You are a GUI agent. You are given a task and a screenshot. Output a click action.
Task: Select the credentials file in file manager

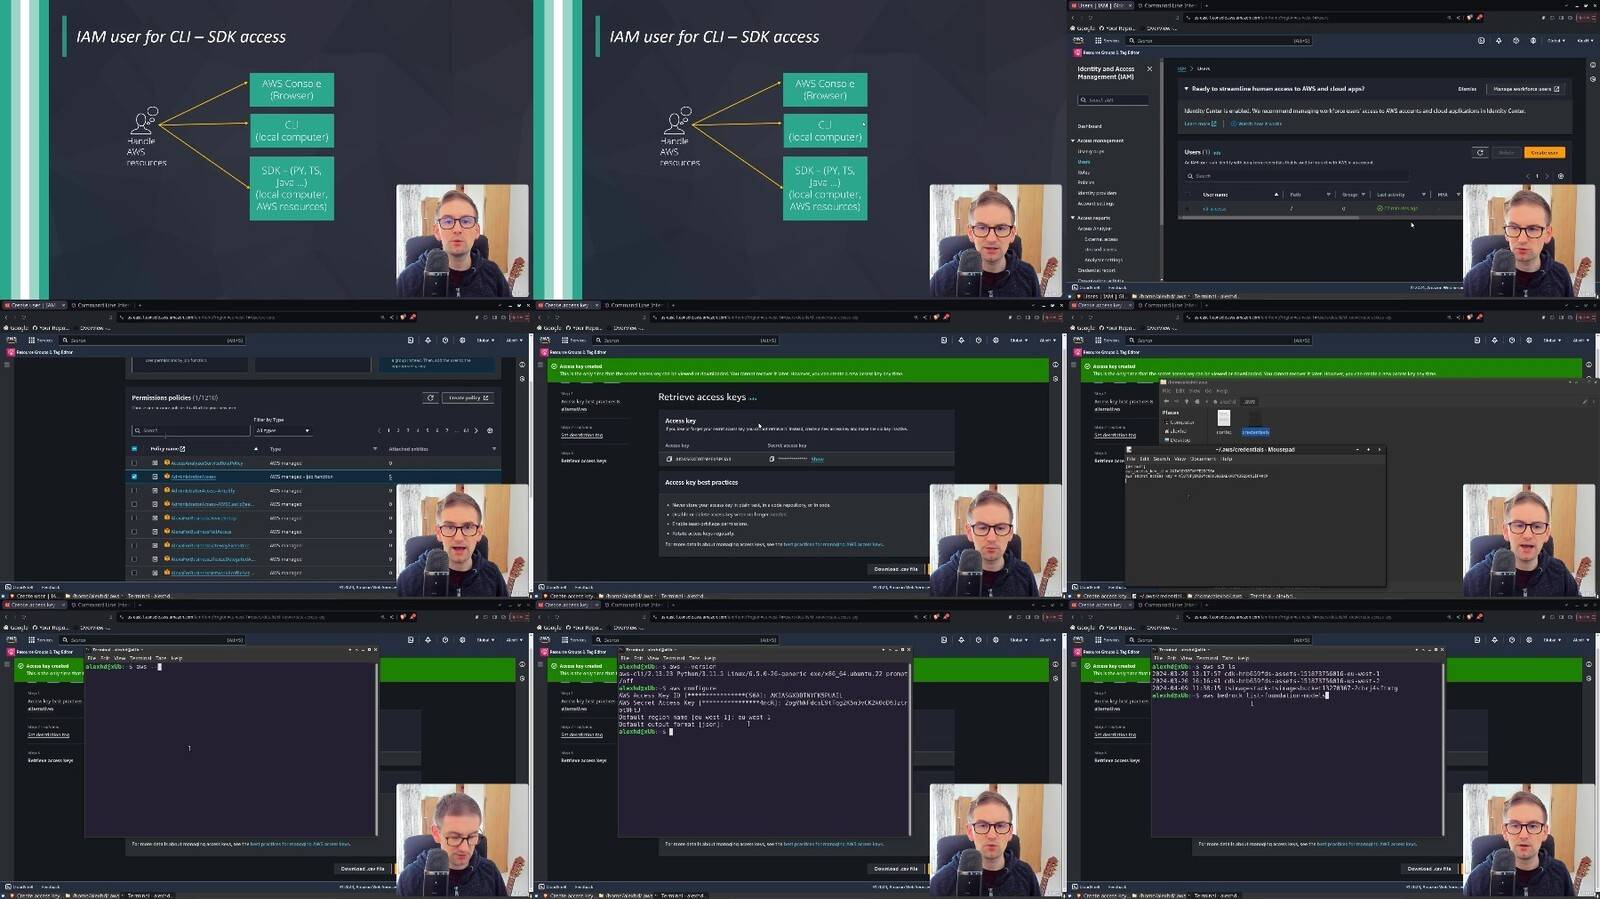tap(1255, 422)
